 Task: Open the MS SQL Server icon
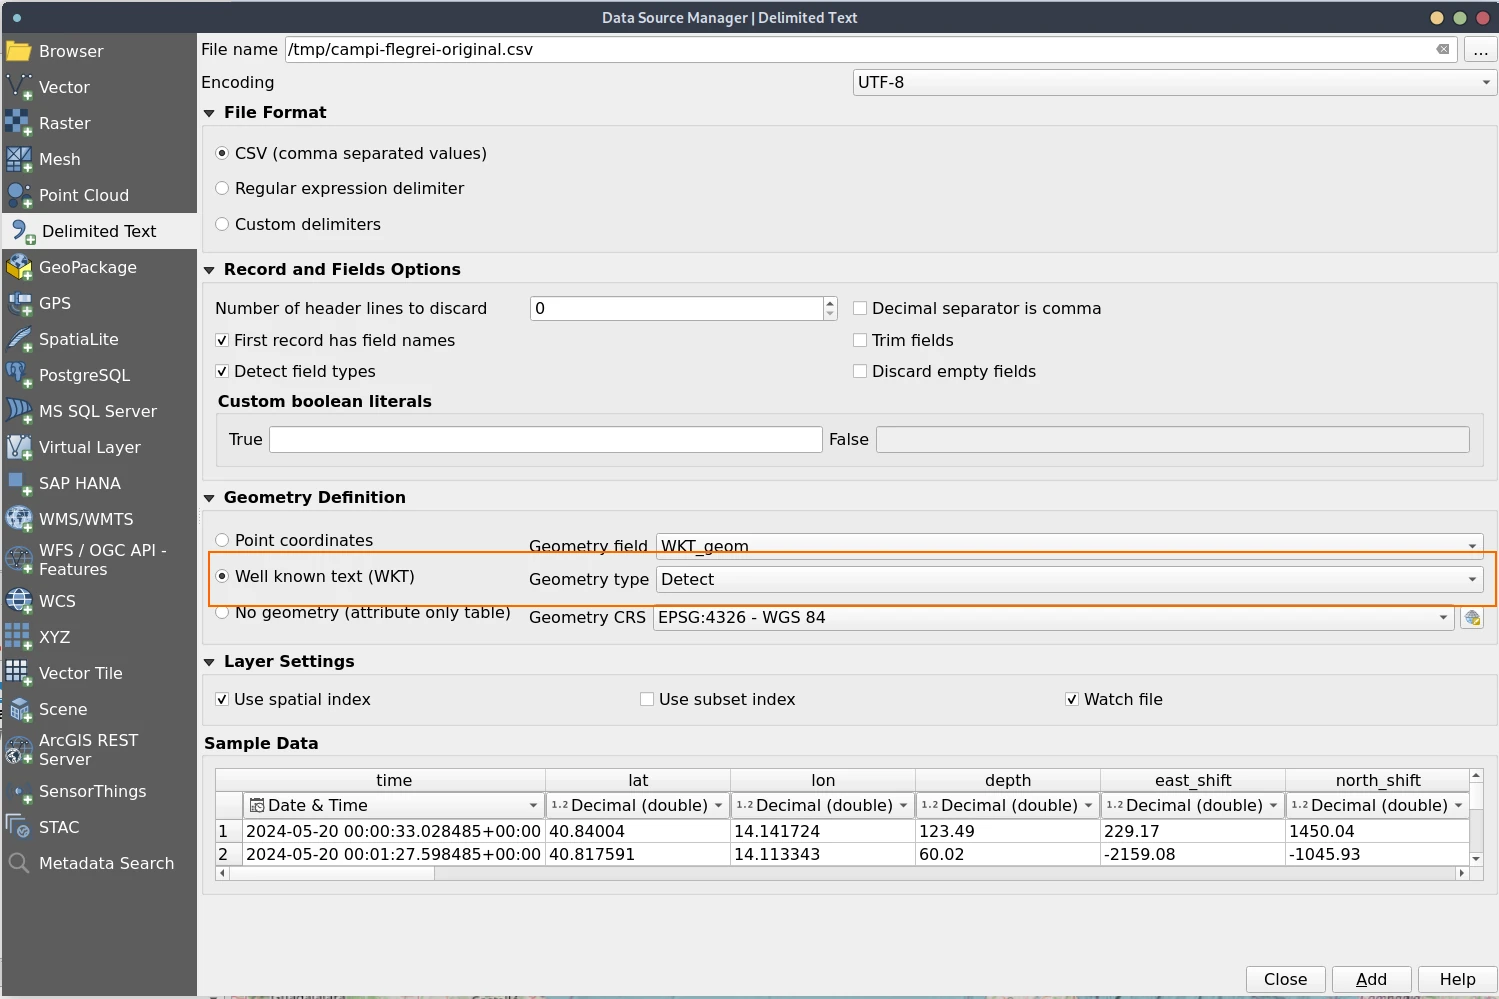(x=19, y=411)
